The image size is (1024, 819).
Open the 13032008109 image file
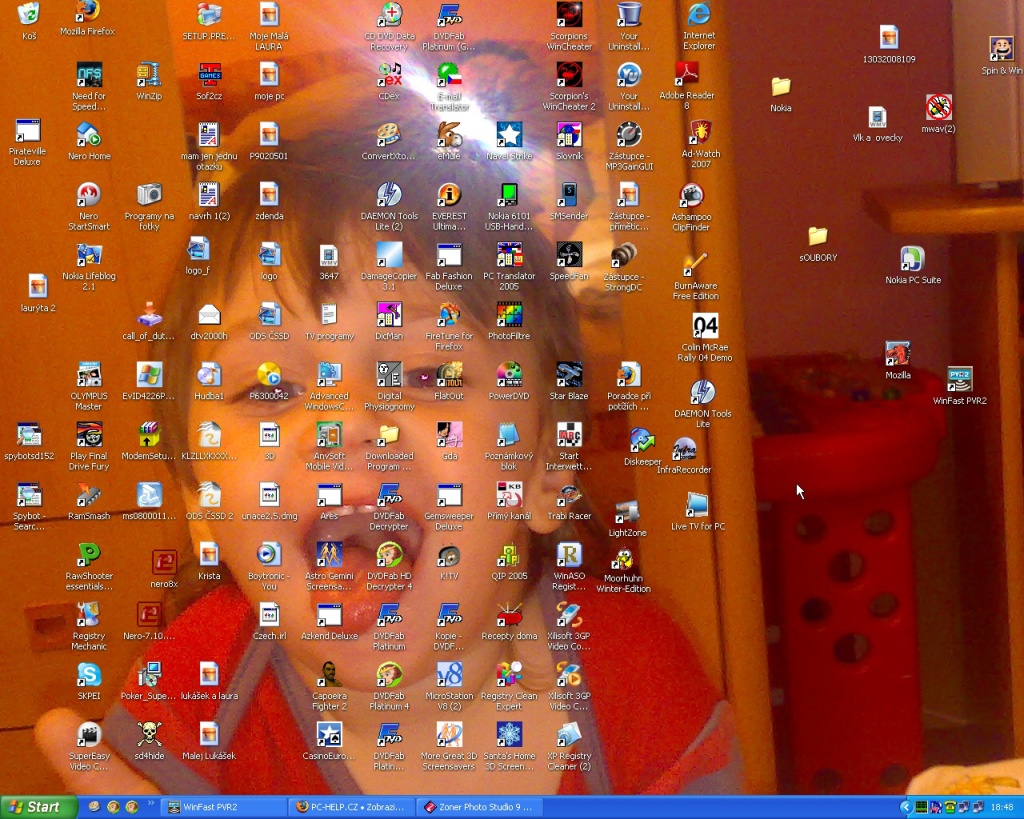point(889,44)
